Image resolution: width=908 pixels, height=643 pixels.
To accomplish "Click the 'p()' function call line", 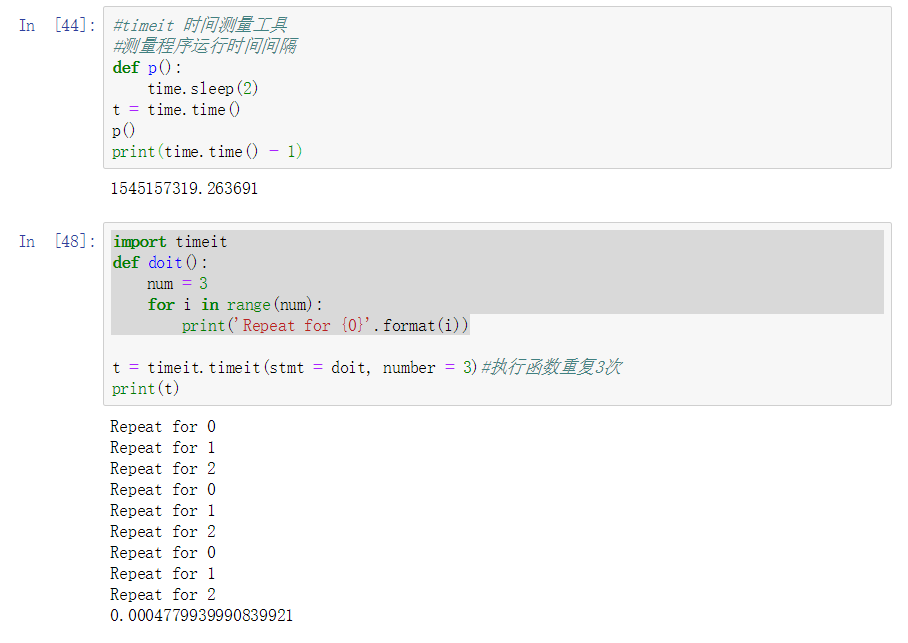I will 123,130.
